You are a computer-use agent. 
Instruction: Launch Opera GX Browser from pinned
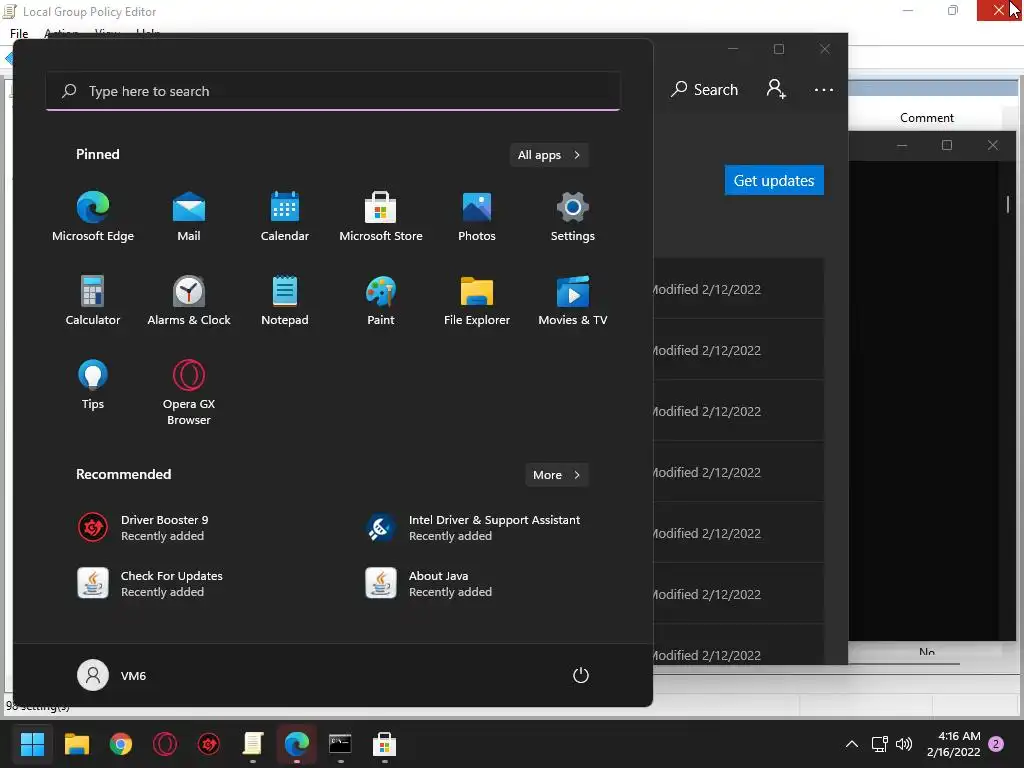[x=189, y=392]
